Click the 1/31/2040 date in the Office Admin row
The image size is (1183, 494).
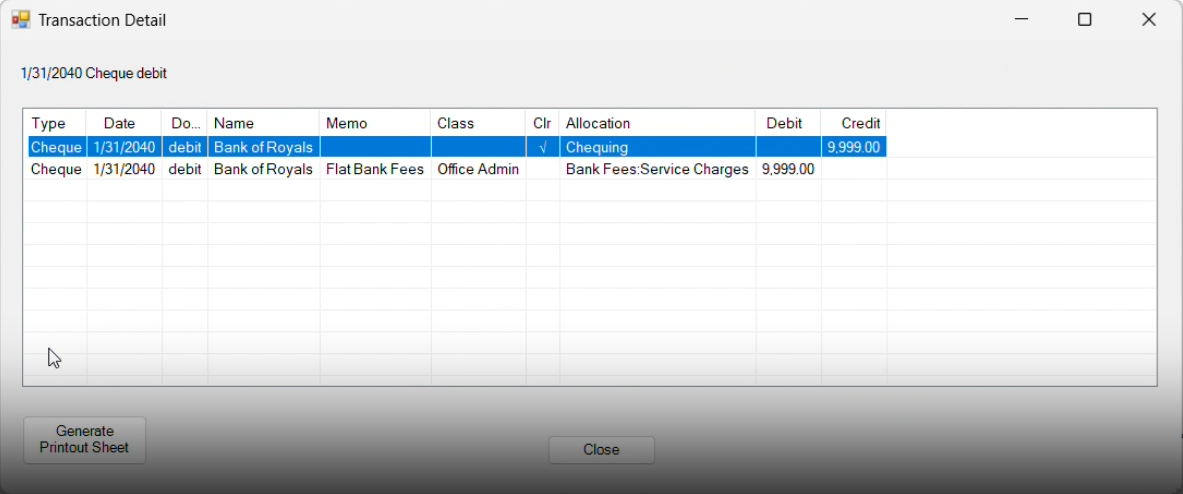[x=124, y=169]
